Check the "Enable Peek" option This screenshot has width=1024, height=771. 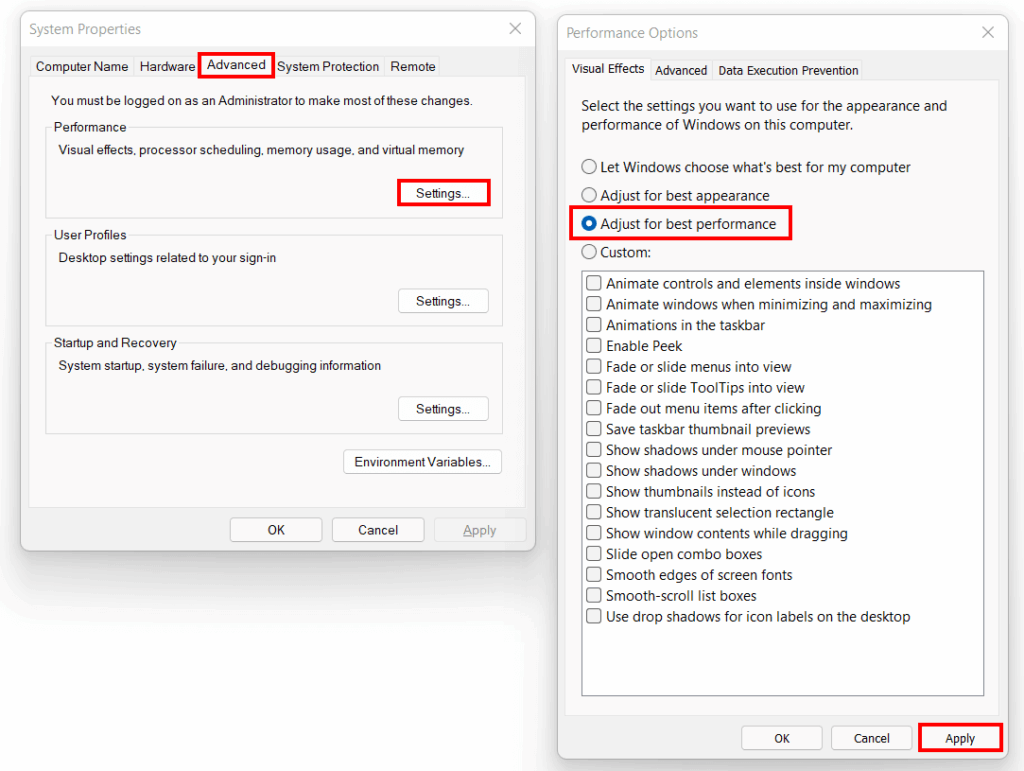(593, 345)
